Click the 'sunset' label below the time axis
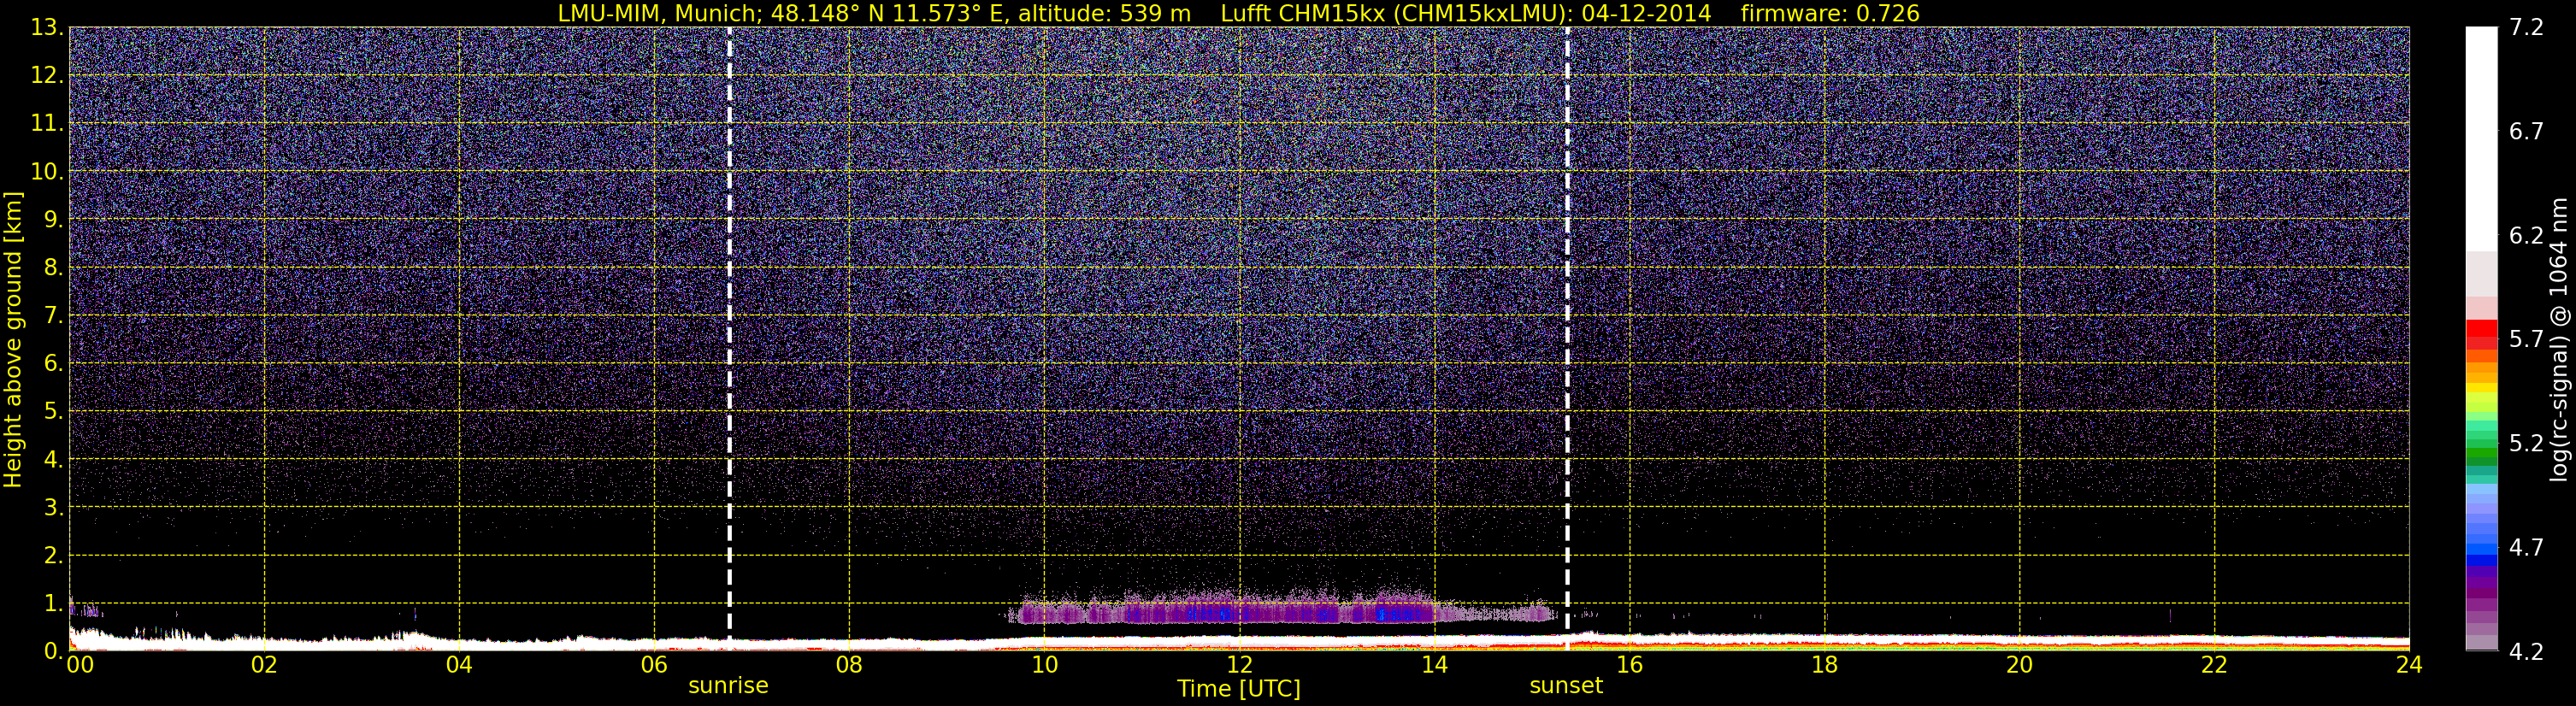Screen dimensions: 2576x706 (x=1566, y=686)
